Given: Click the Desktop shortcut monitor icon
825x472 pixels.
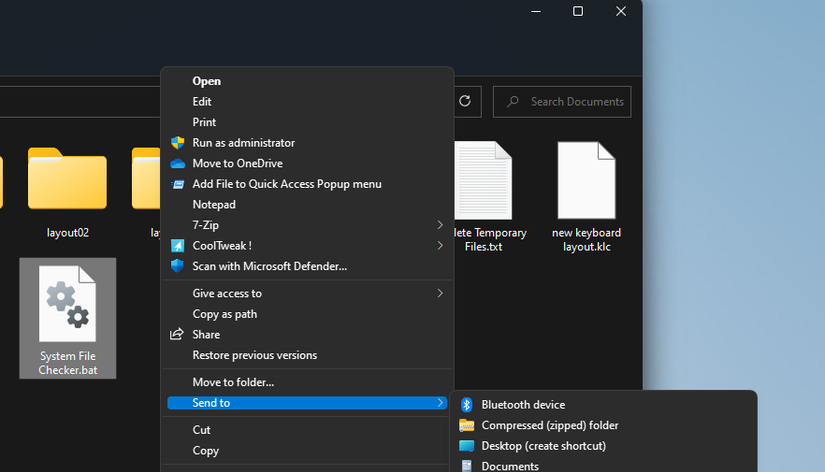Looking at the screenshot, I should (467, 446).
